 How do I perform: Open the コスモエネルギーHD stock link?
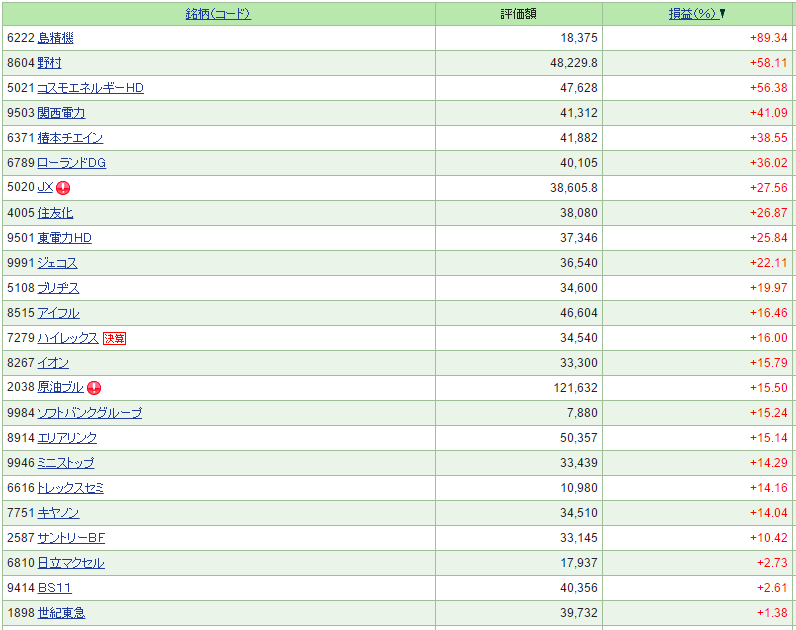[90, 88]
